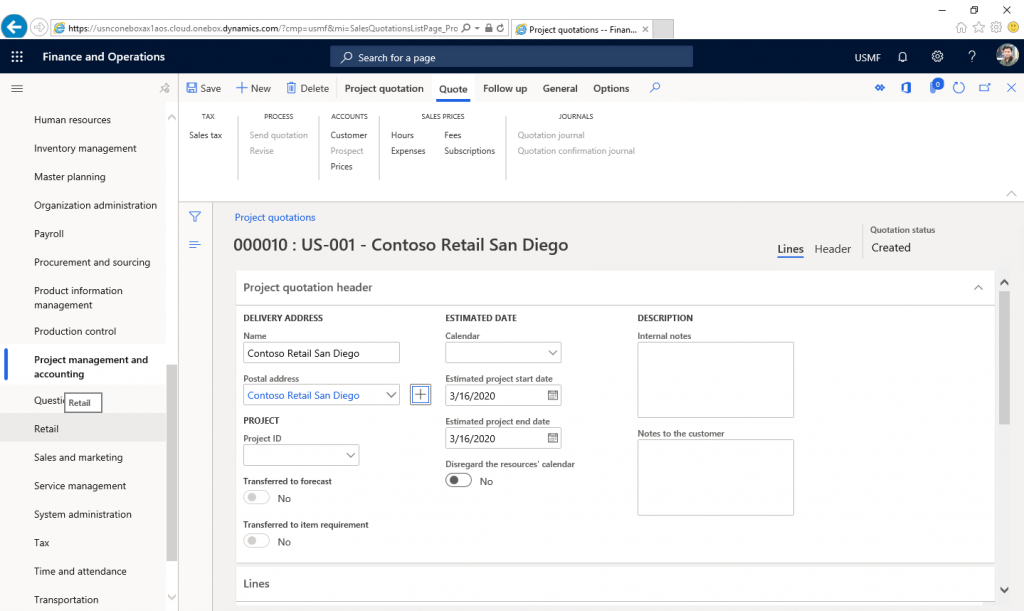Open the filter icon beside Project quotations

[195, 216]
